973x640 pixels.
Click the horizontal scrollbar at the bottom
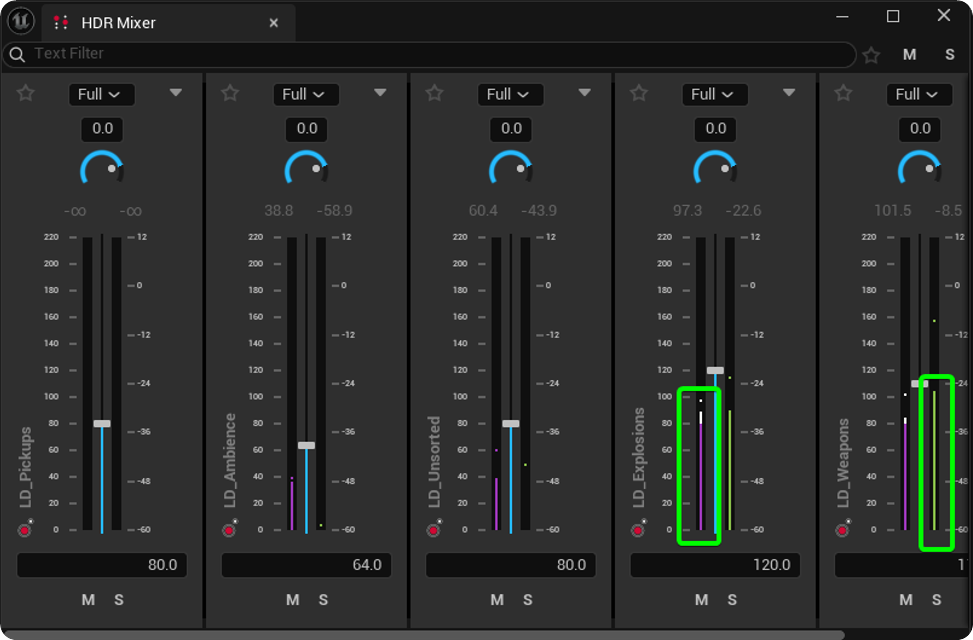point(423,635)
